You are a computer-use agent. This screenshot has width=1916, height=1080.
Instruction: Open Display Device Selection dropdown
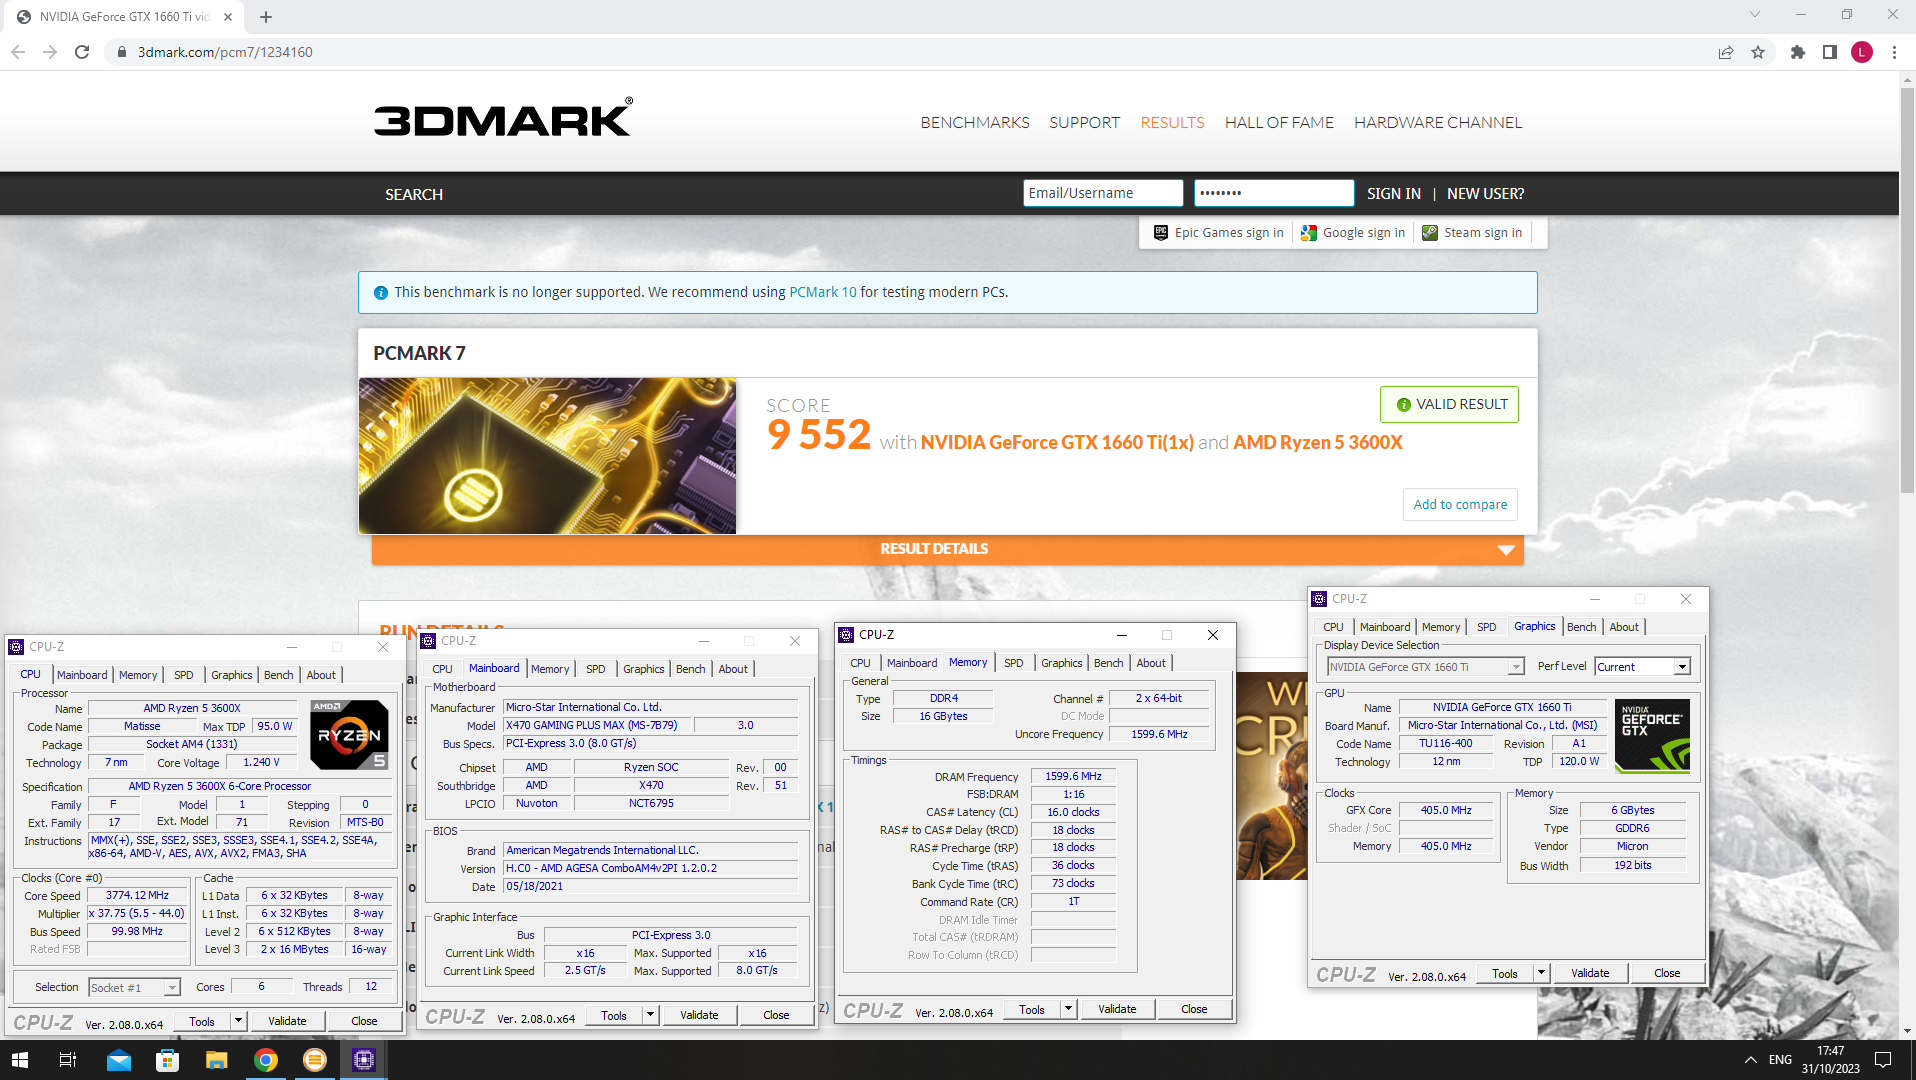(x=1425, y=667)
